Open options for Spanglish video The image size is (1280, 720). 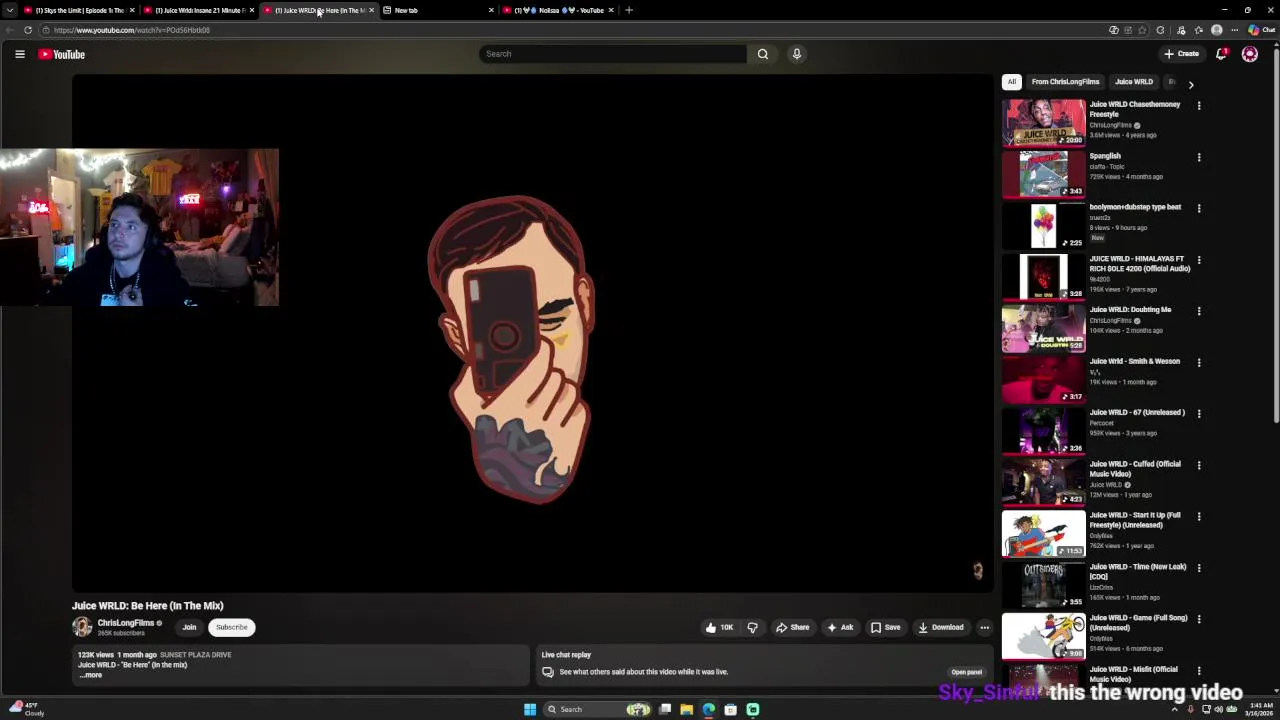pyautogui.click(x=1199, y=157)
